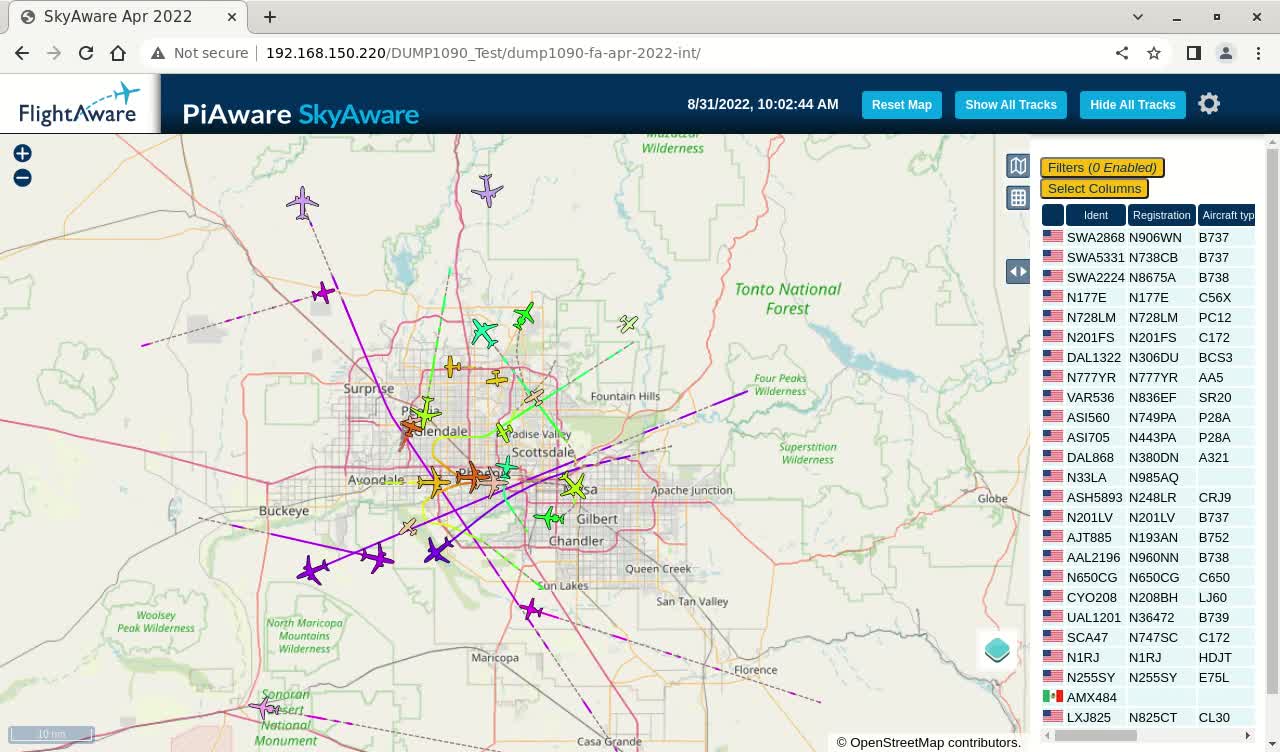Click horizontal table scrollbar
This screenshot has height=752, width=1280.
click(x=1095, y=736)
